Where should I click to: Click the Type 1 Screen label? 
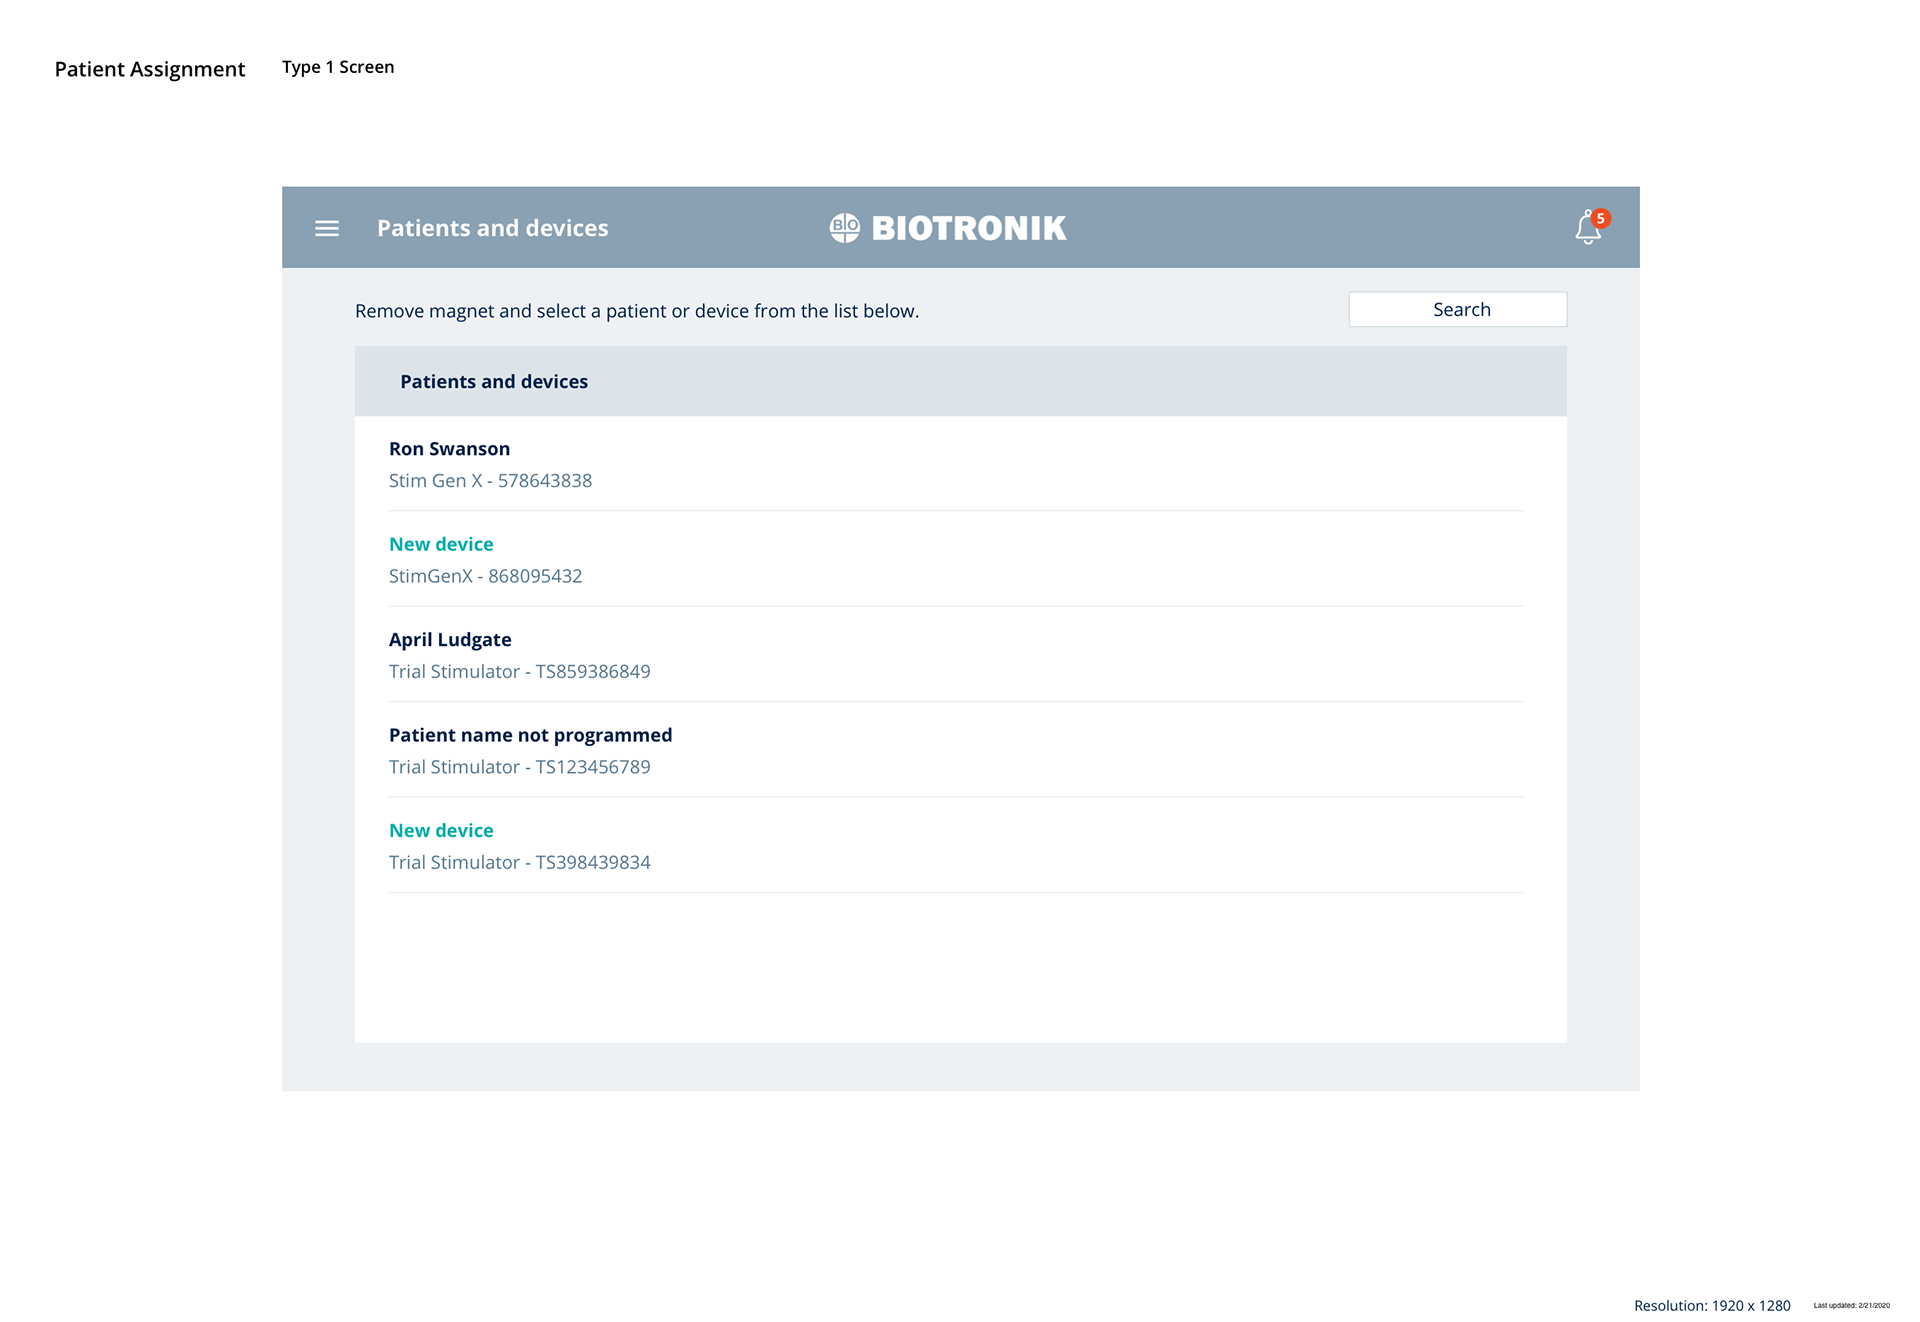point(338,67)
